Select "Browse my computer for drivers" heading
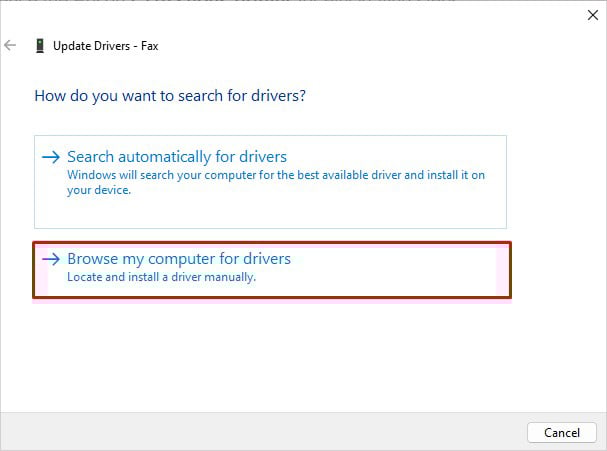 tap(179, 259)
